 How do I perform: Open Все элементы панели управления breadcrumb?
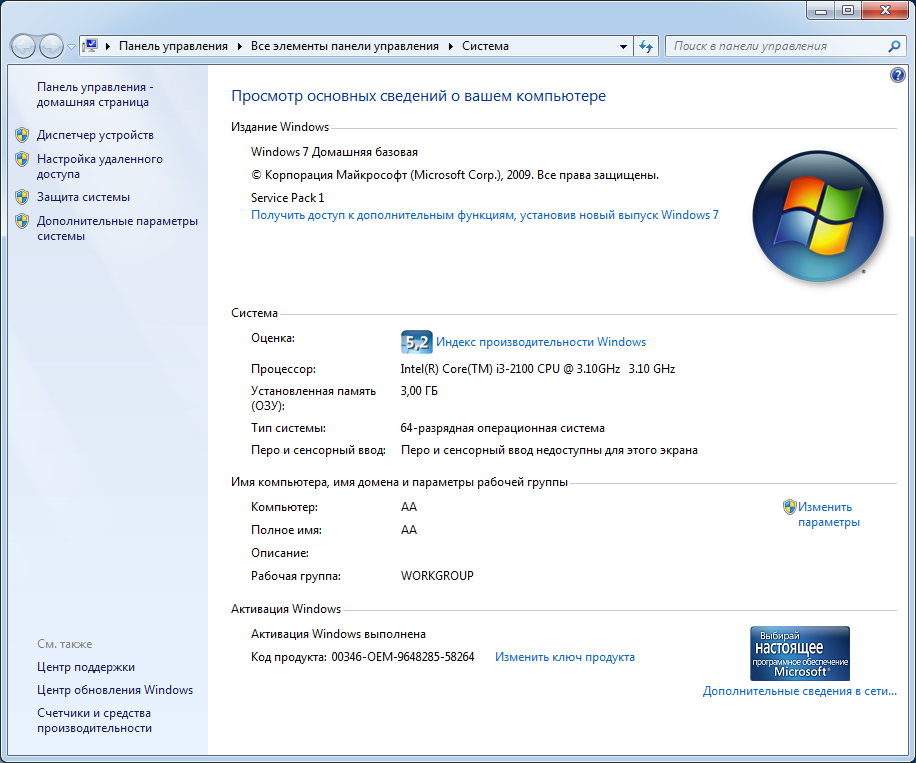[345, 46]
